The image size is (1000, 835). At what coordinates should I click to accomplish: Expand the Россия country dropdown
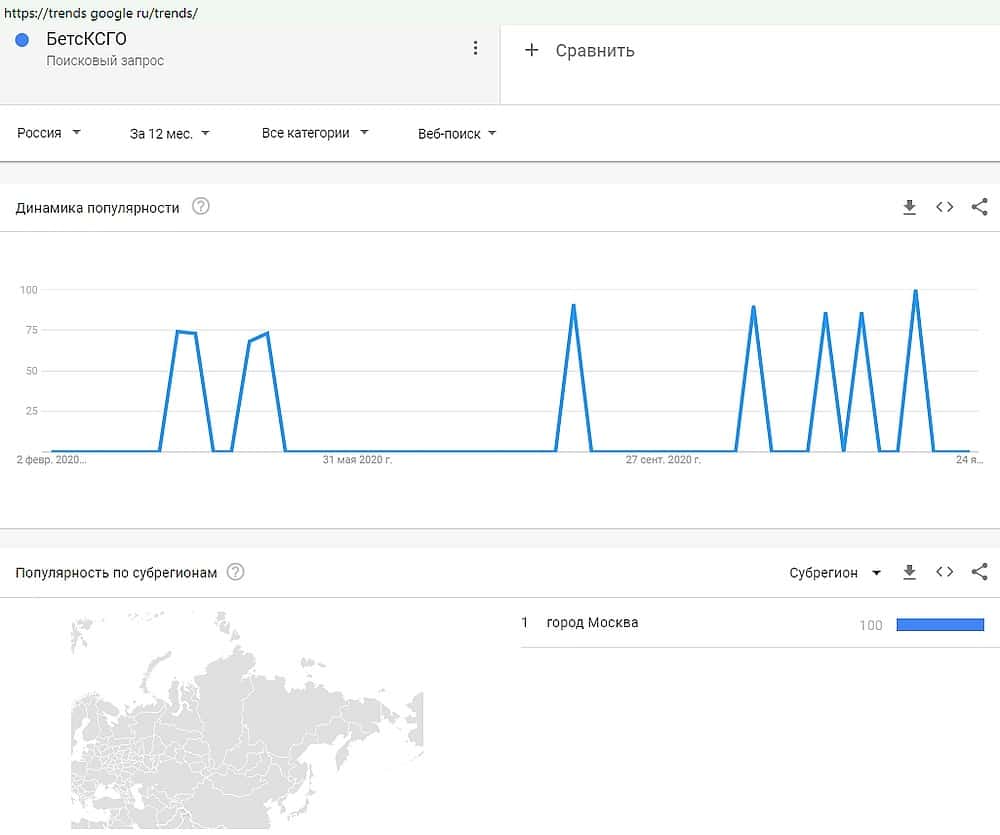49,133
